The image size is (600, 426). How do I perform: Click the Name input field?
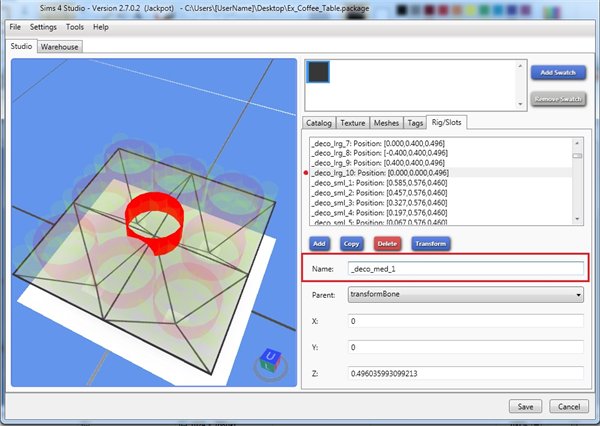coord(465,268)
